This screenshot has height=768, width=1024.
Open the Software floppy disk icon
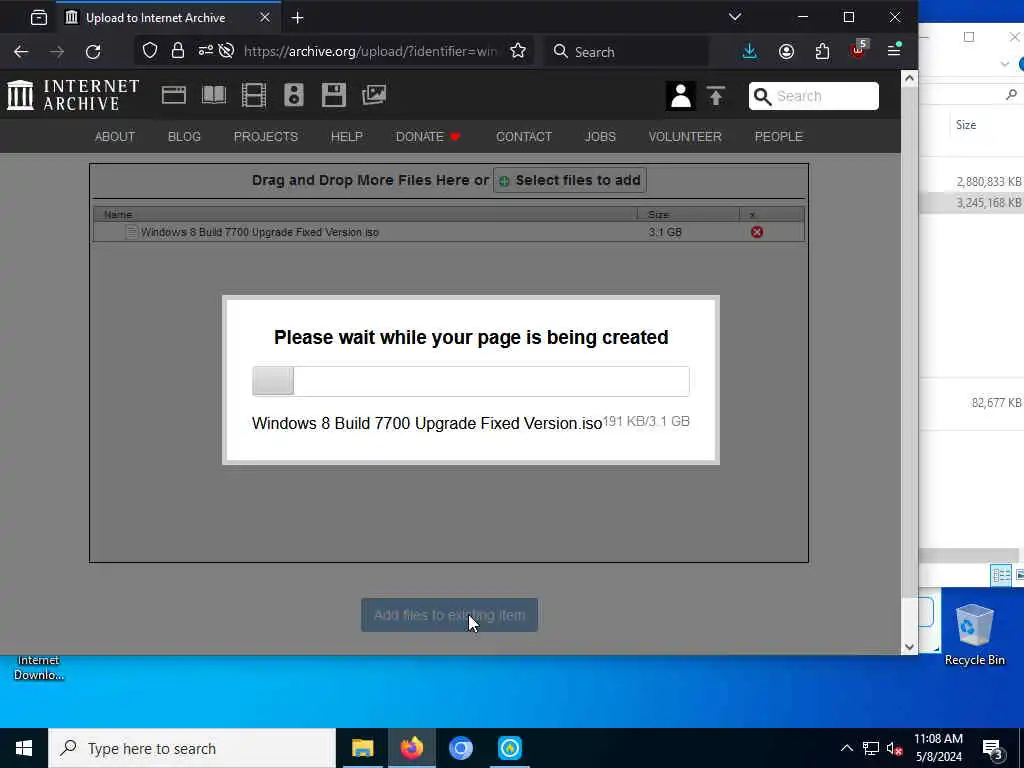pyautogui.click(x=334, y=95)
